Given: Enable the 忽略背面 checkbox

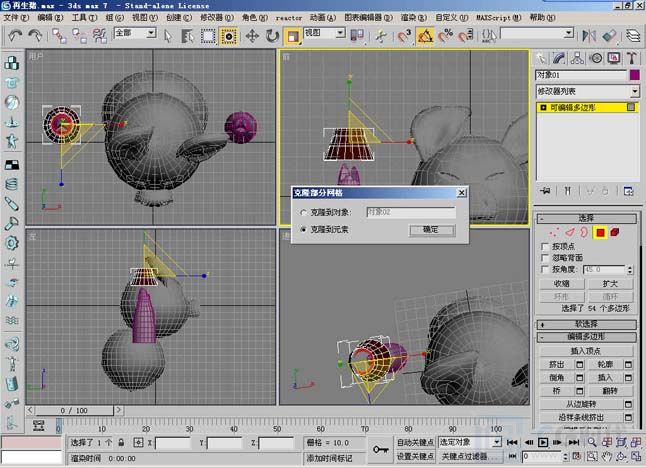Looking at the screenshot, I should click(x=545, y=258).
